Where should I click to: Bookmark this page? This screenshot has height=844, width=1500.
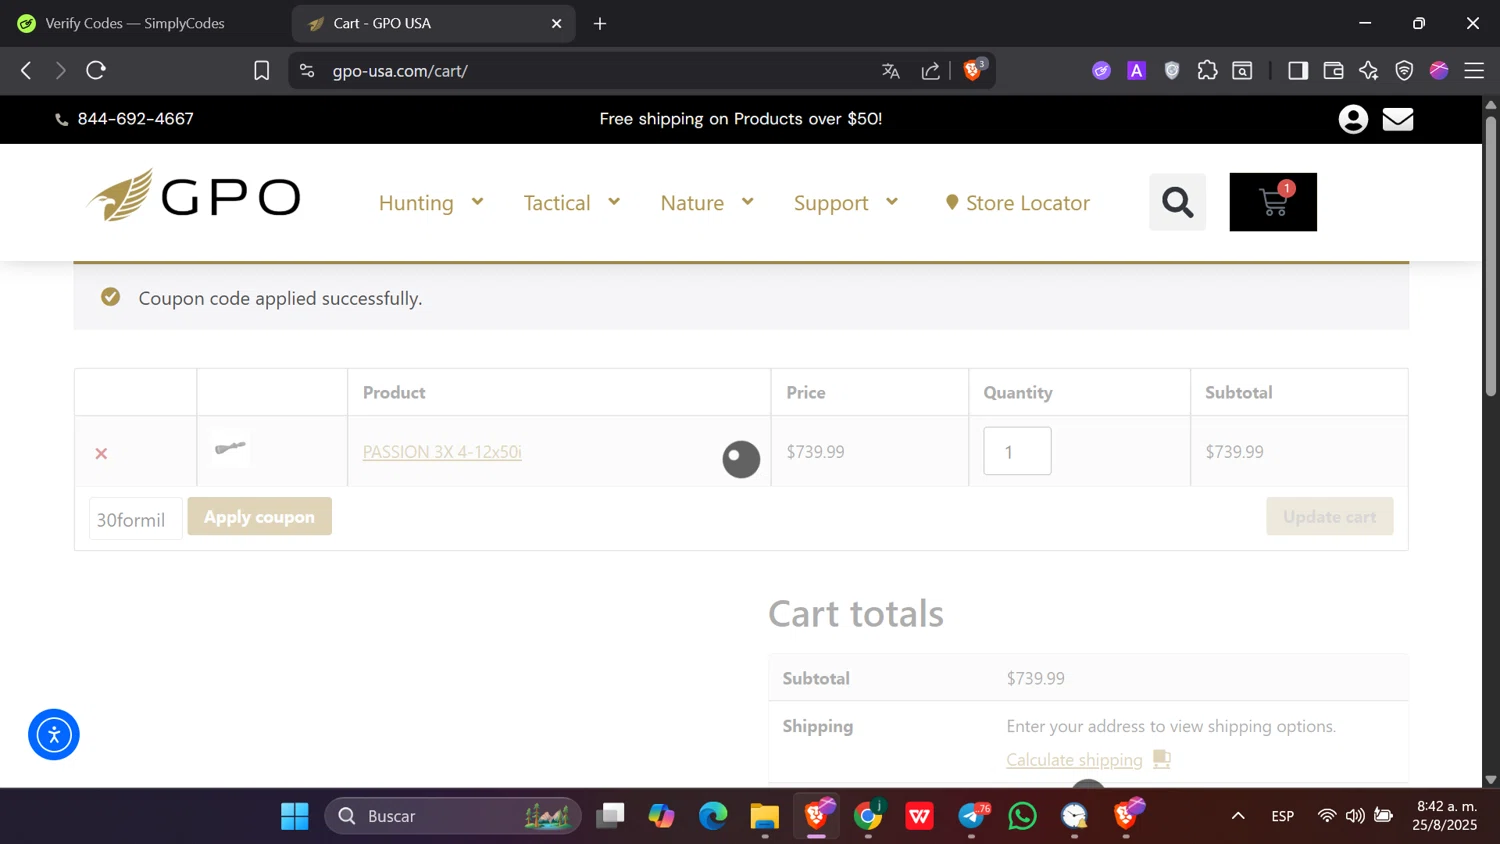pos(261,70)
